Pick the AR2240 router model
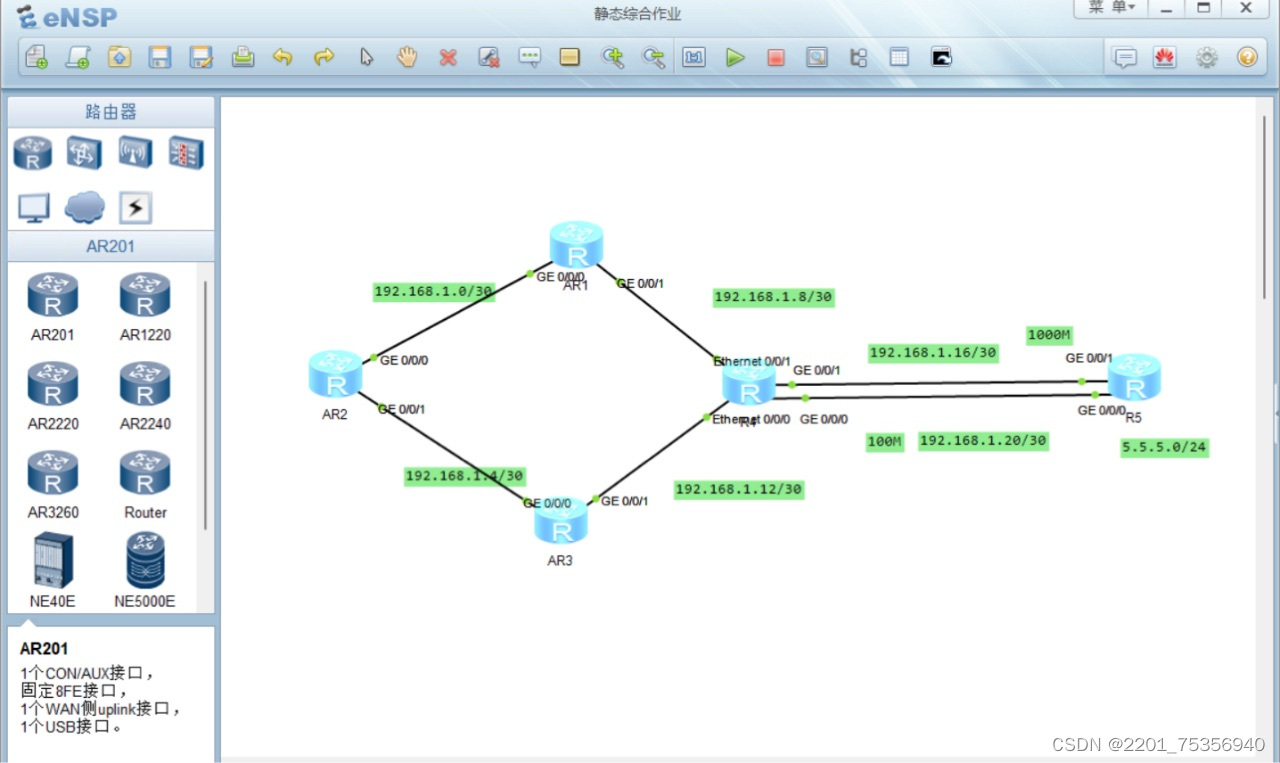Viewport: 1280px width, 763px height. [x=145, y=396]
